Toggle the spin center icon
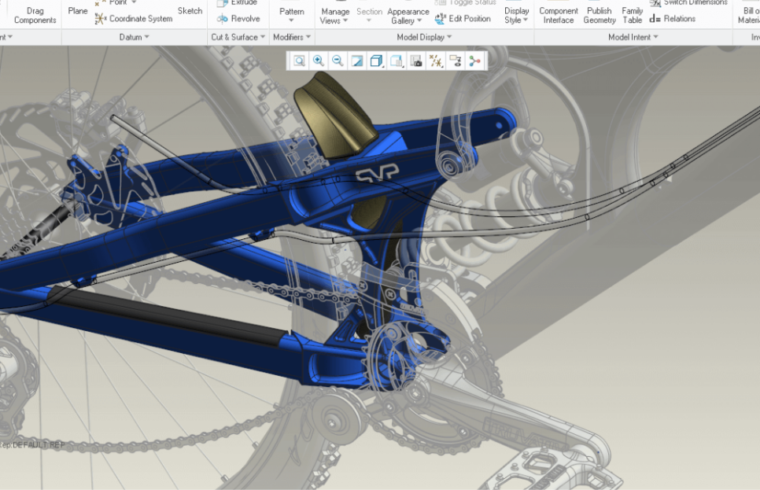Screen dimensions: 760x490 pyautogui.click(x=475, y=61)
